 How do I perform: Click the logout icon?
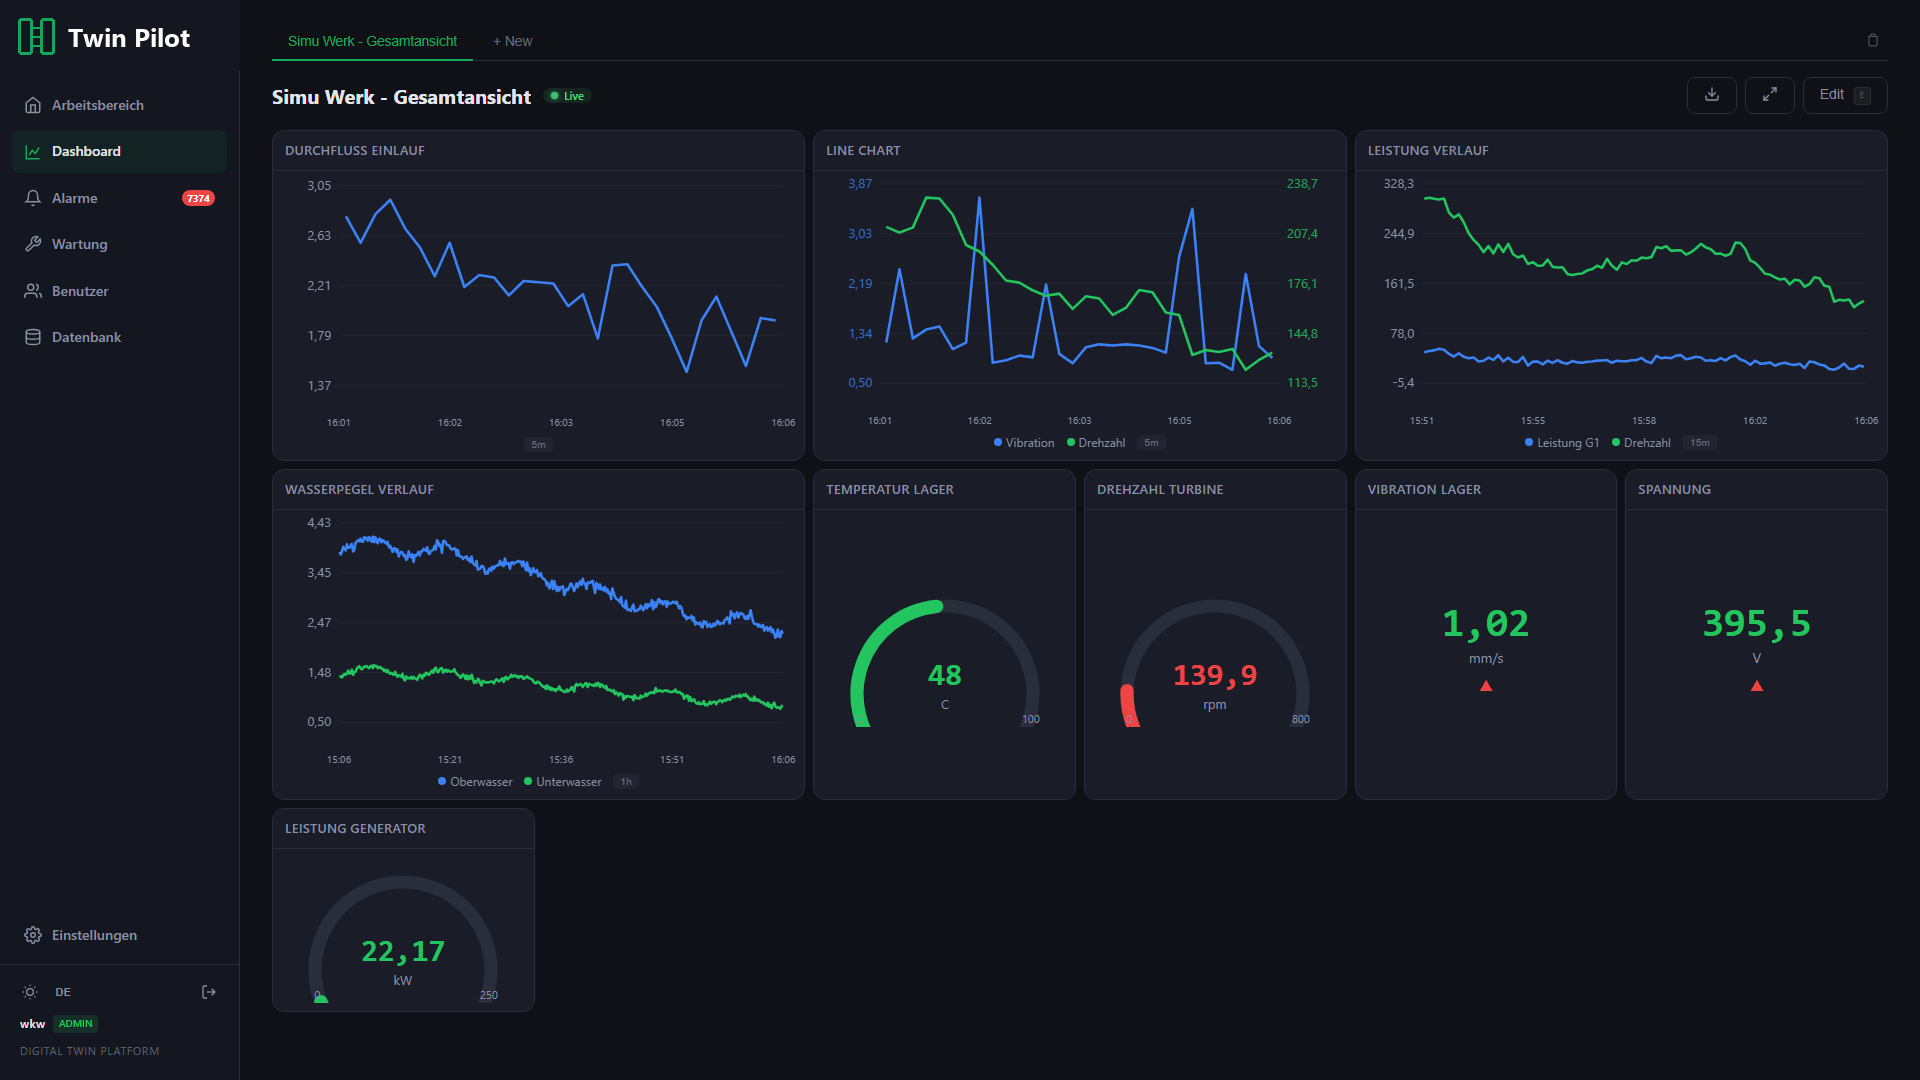point(209,992)
